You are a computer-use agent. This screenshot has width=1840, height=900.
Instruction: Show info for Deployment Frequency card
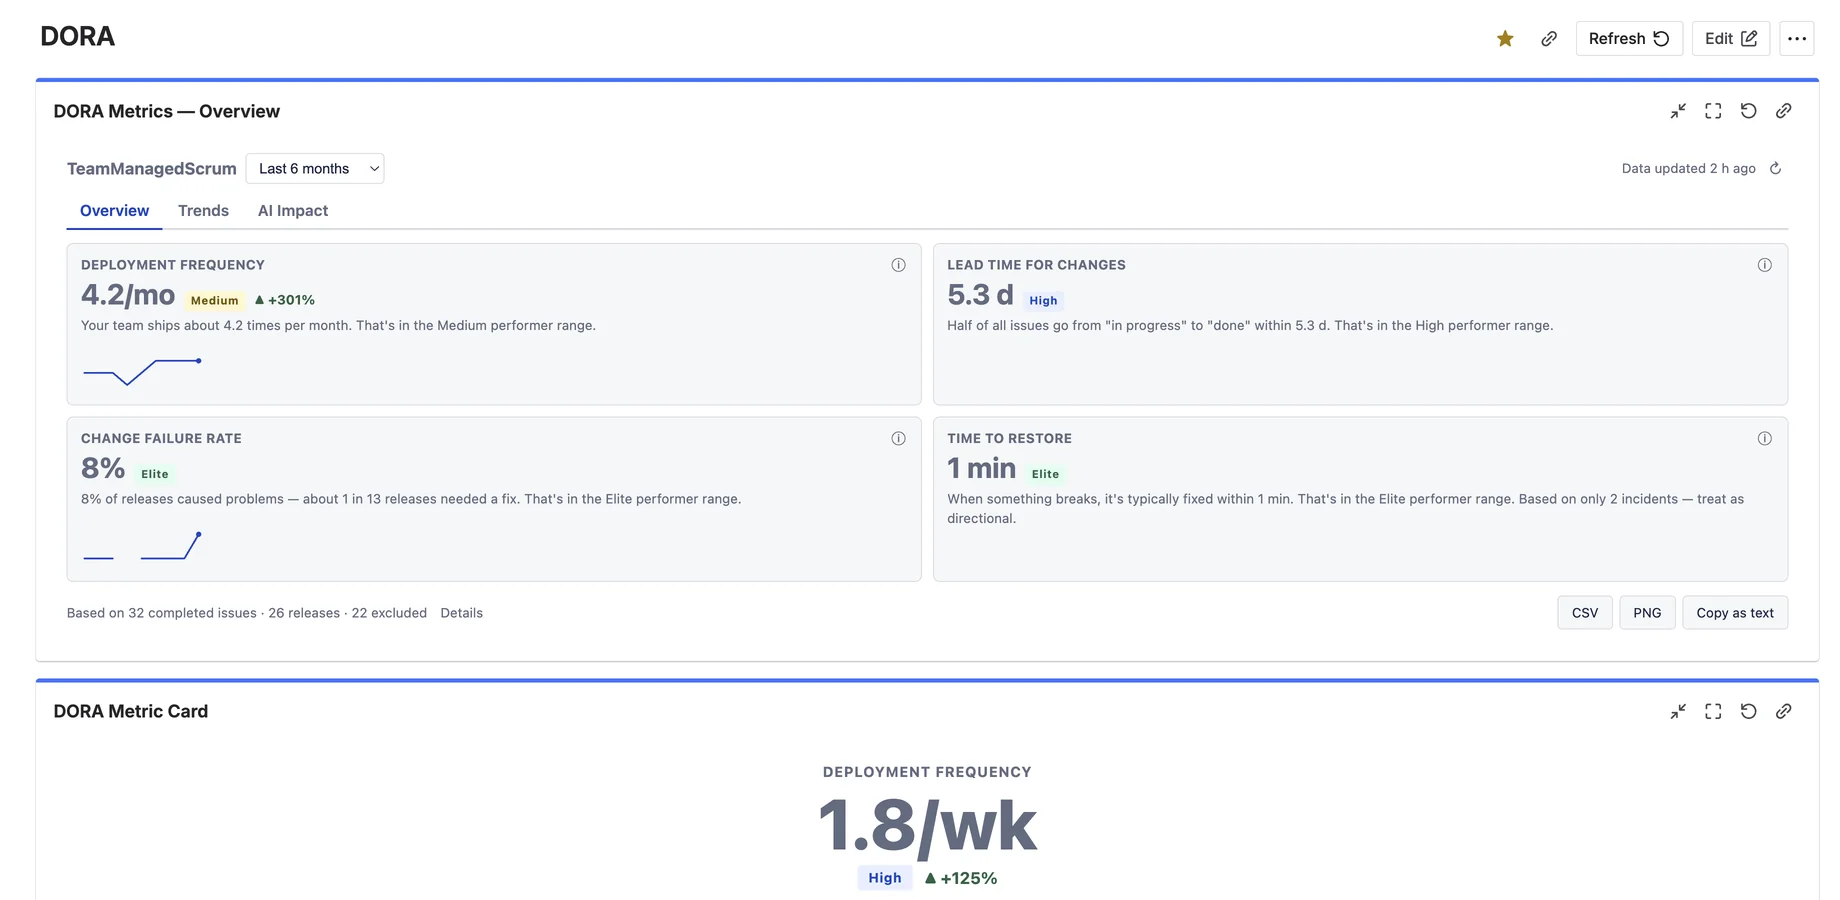click(898, 265)
